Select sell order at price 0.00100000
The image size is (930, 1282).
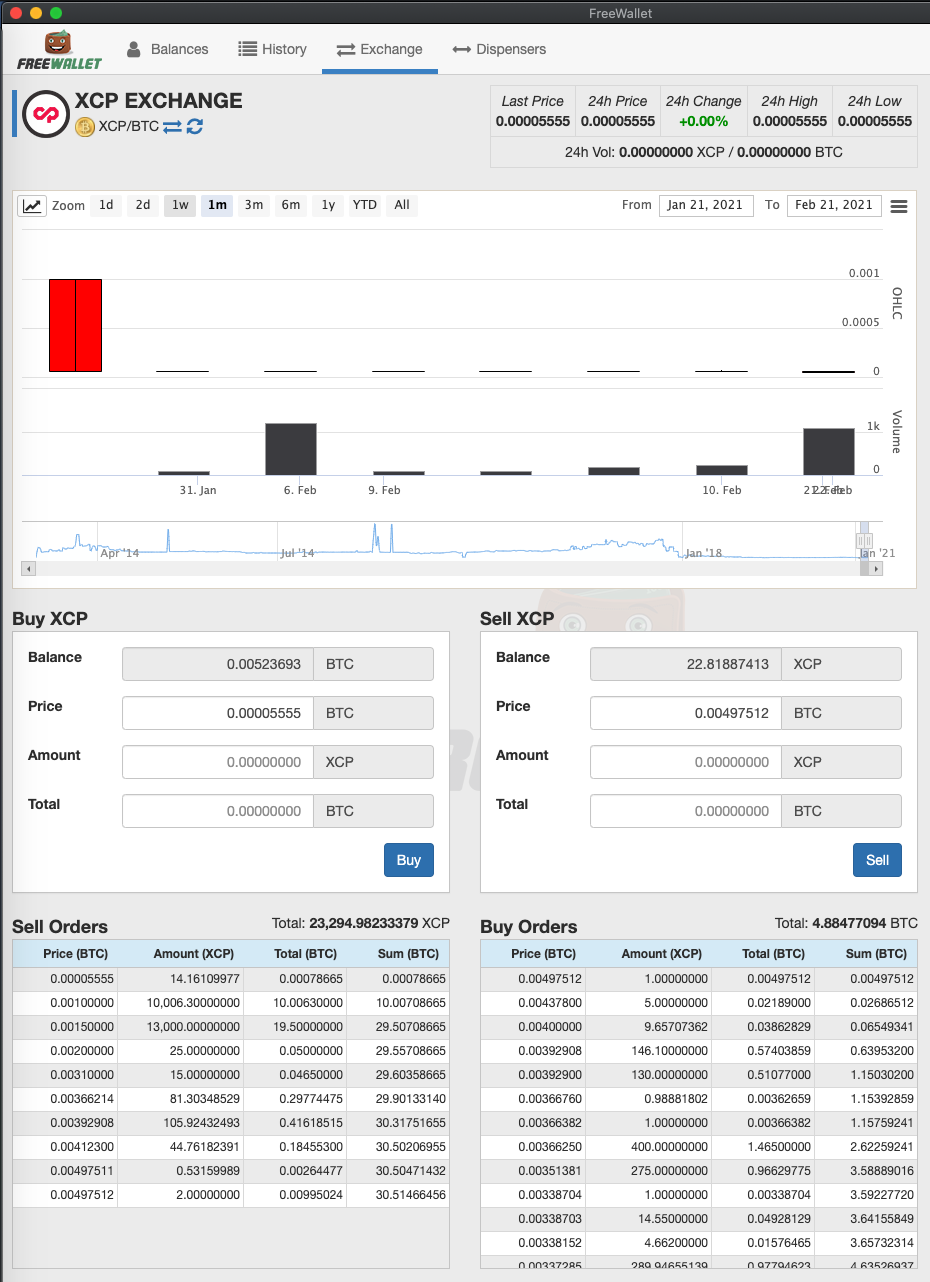click(x=231, y=1002)
